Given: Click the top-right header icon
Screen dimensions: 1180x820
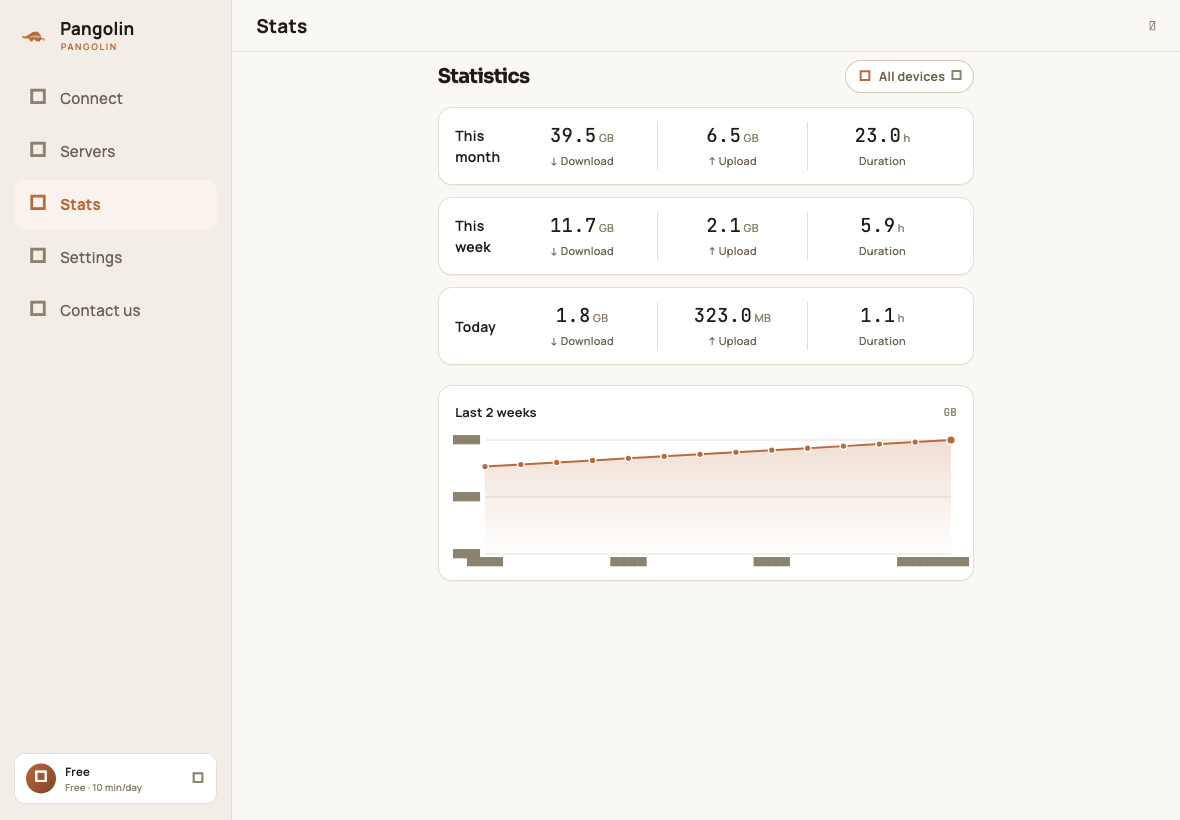Looking at the screenshot, I should (x=1152, y=26).
